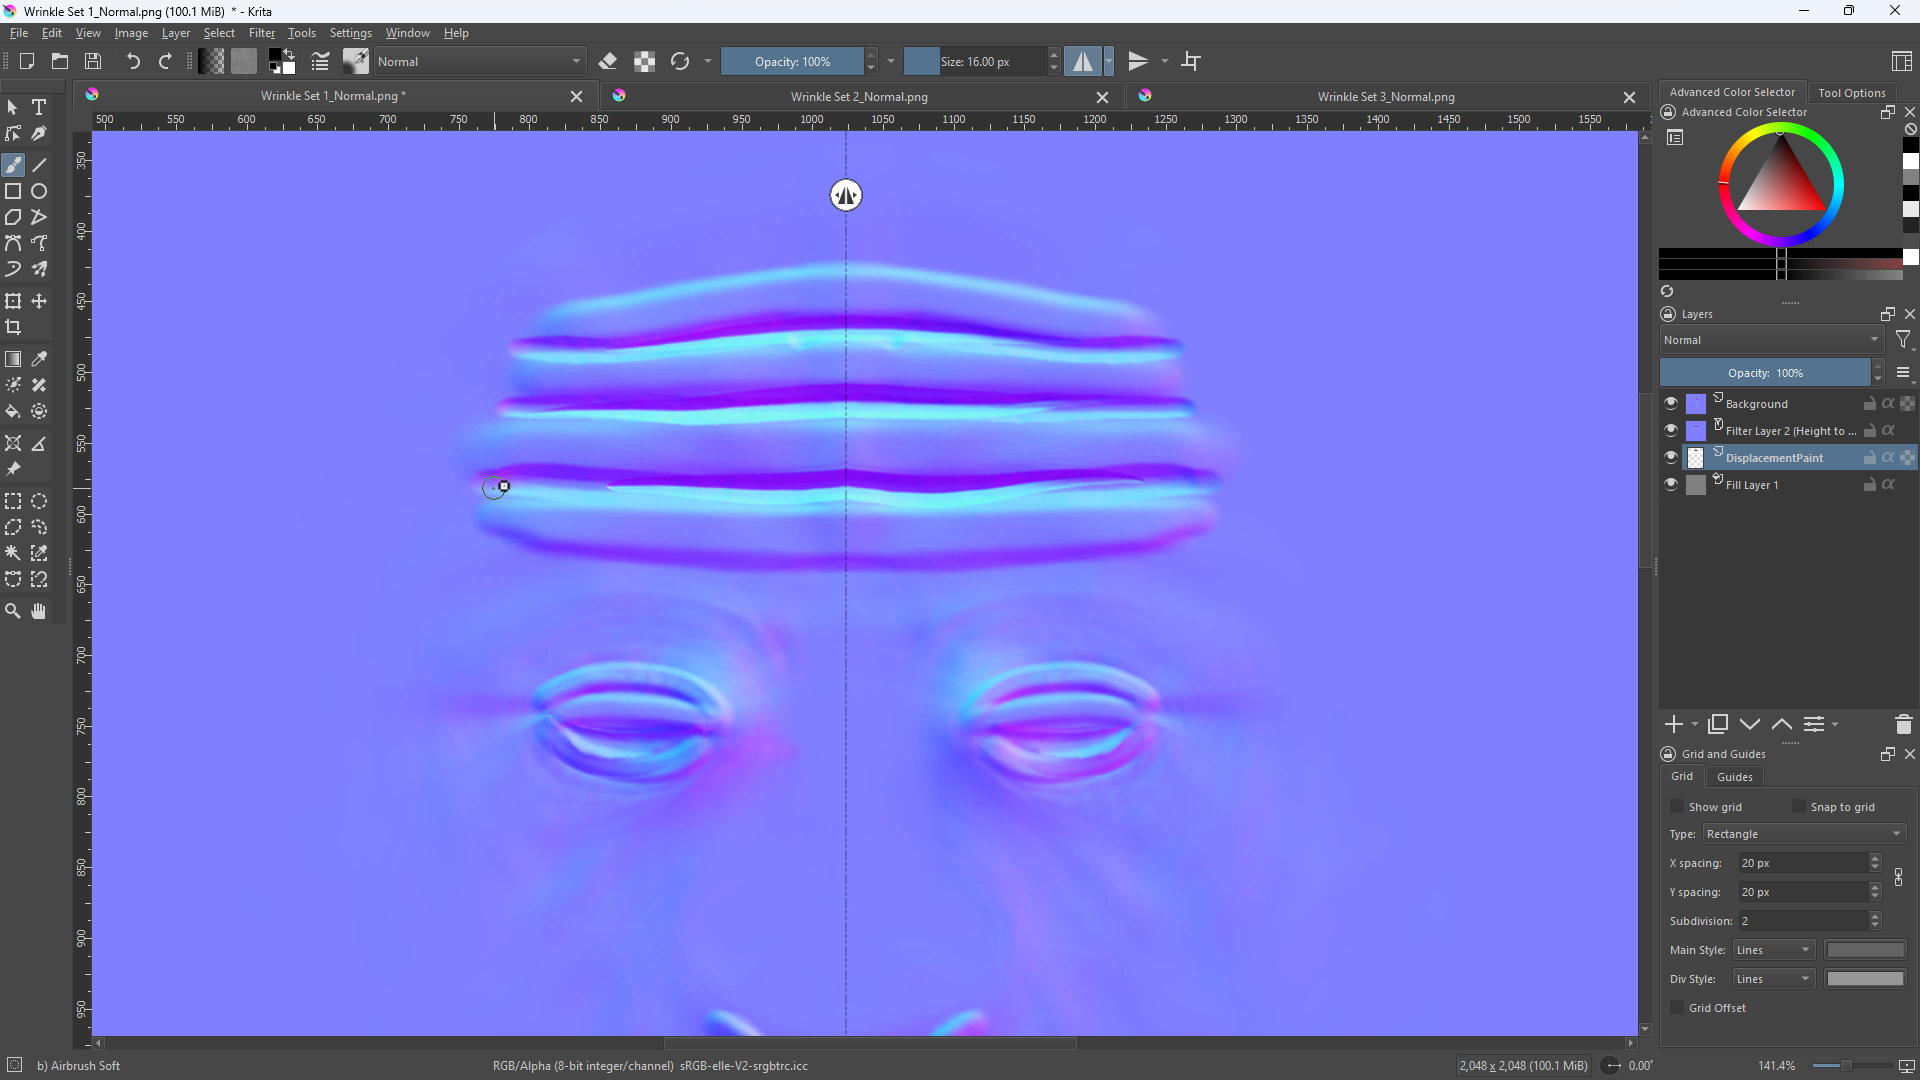Open the Div Style Lines dropdown
1920x1080 pixels.
(1774, 979)
